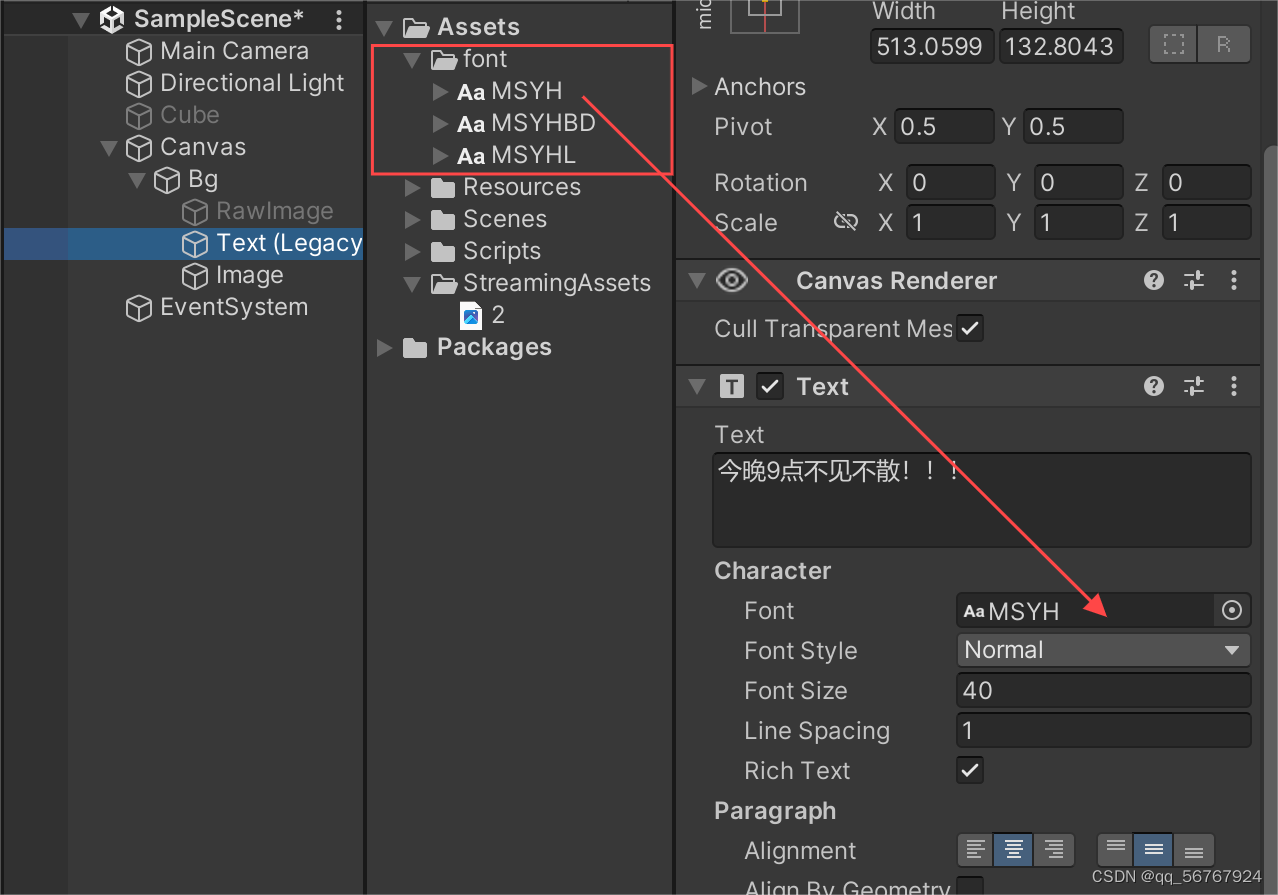The image size is (1278, 895).
Task: Open the Font Style dropdown
Action: coord(1102,650)
